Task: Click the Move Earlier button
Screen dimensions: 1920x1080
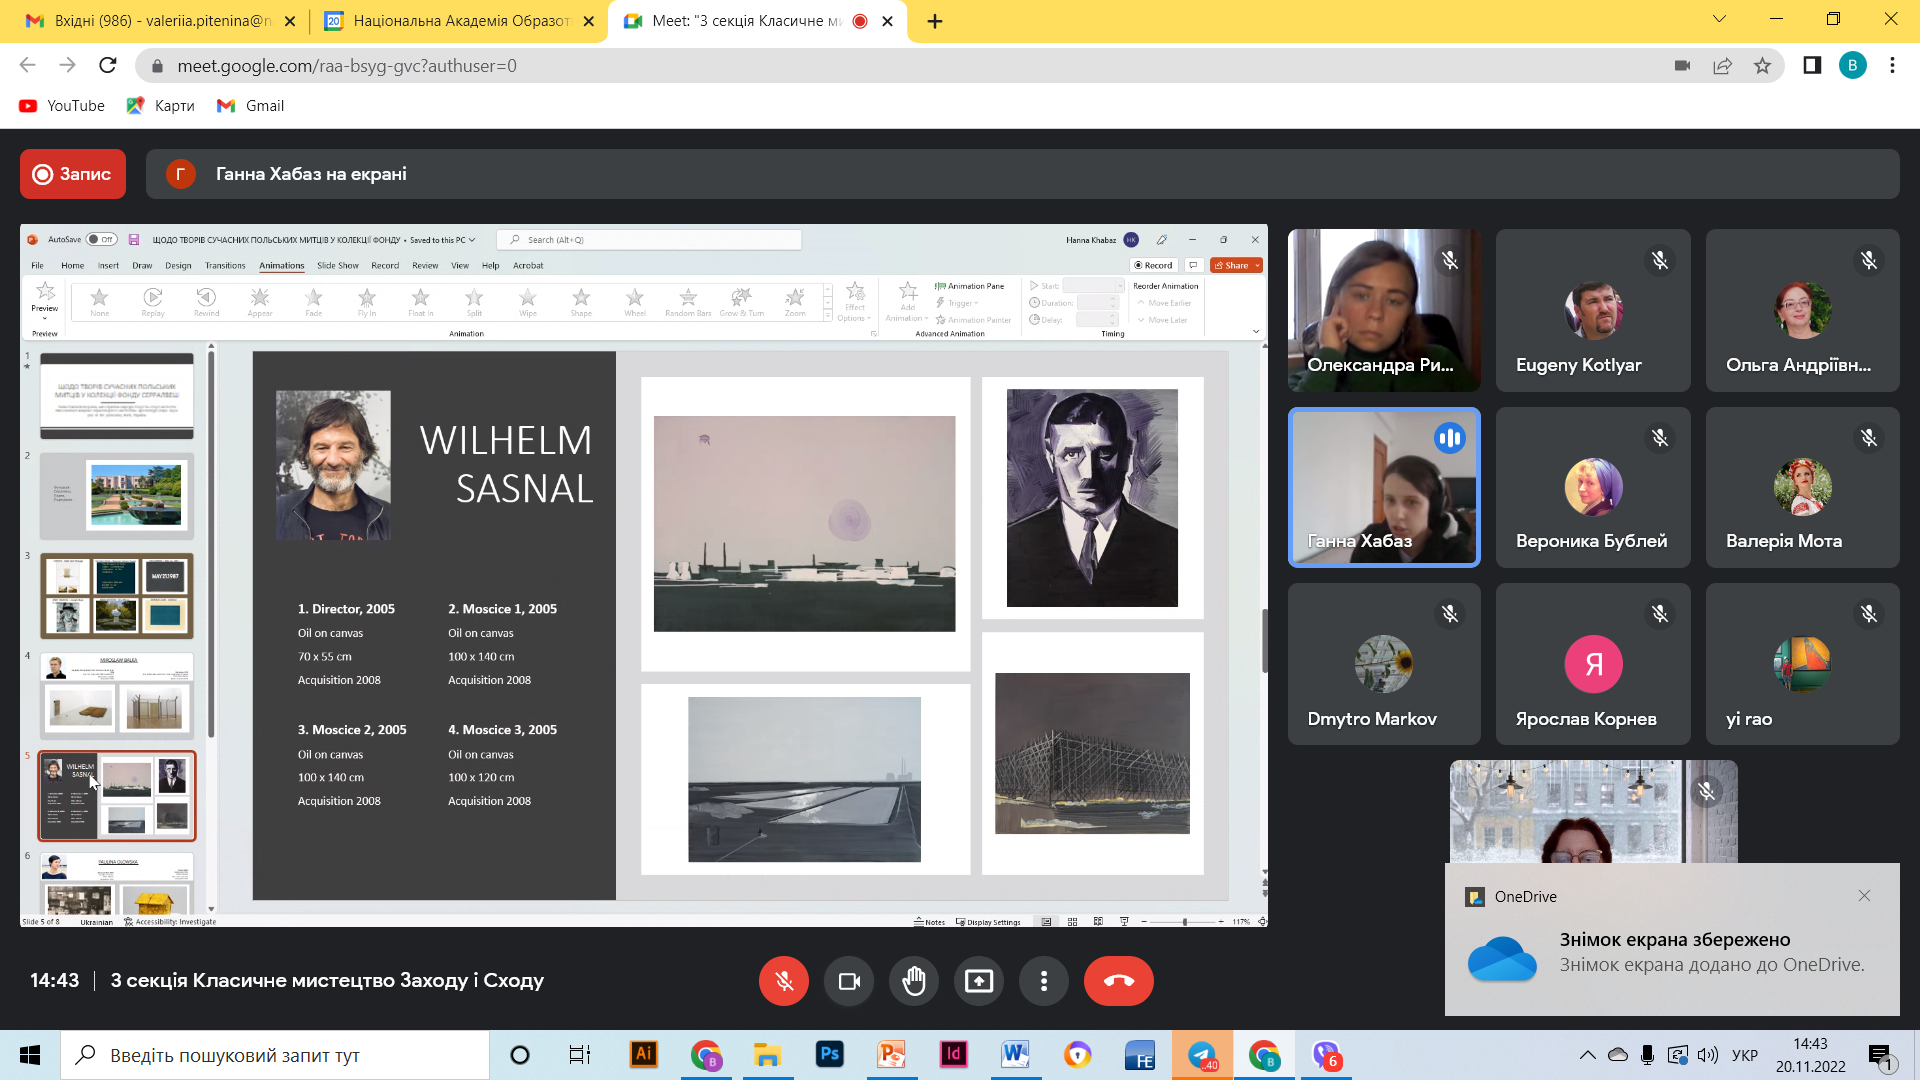Action: click(x=1165, y=303)
